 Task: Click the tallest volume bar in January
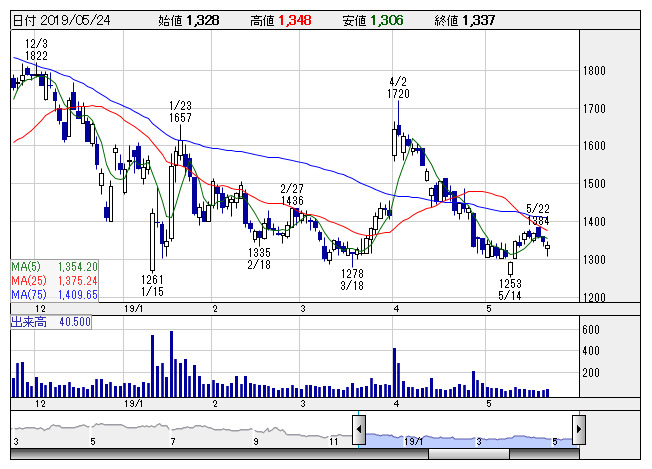pos(171,364)
